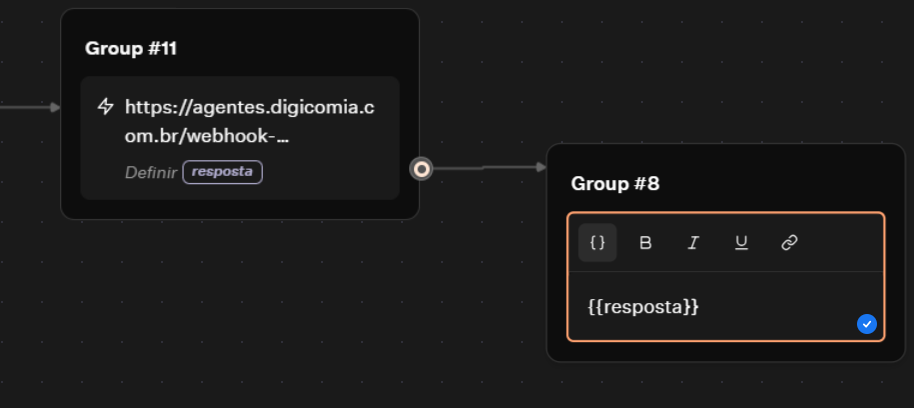Screen dimensions: 914x408
Task: Click the webhook URL text
Action: click(x=249, y=121)
